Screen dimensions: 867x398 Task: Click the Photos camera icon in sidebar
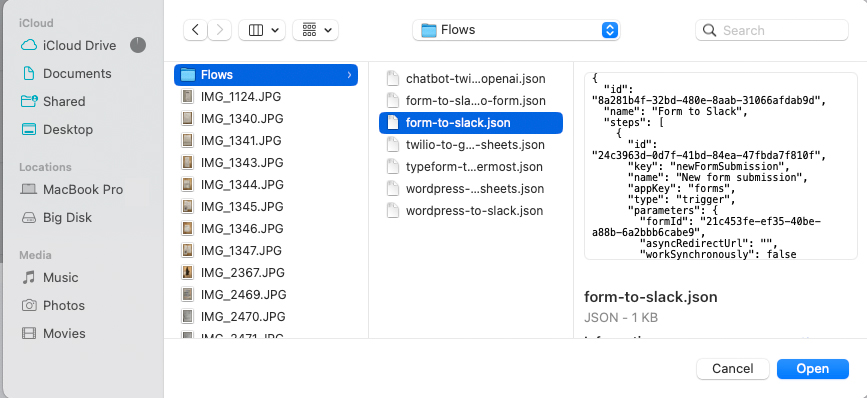pyautogui.click(x=29, y=305)
